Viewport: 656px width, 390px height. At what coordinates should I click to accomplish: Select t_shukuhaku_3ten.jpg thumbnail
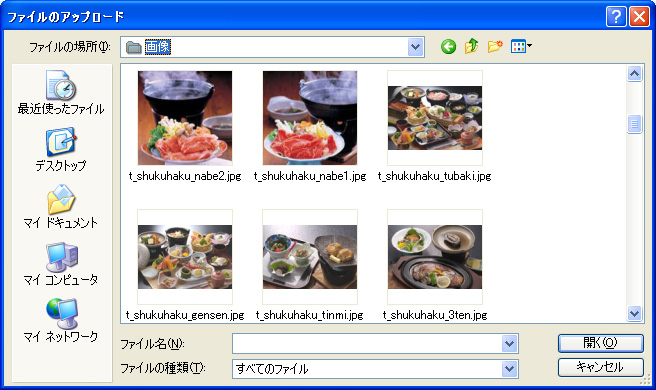[x=435, y=257]
